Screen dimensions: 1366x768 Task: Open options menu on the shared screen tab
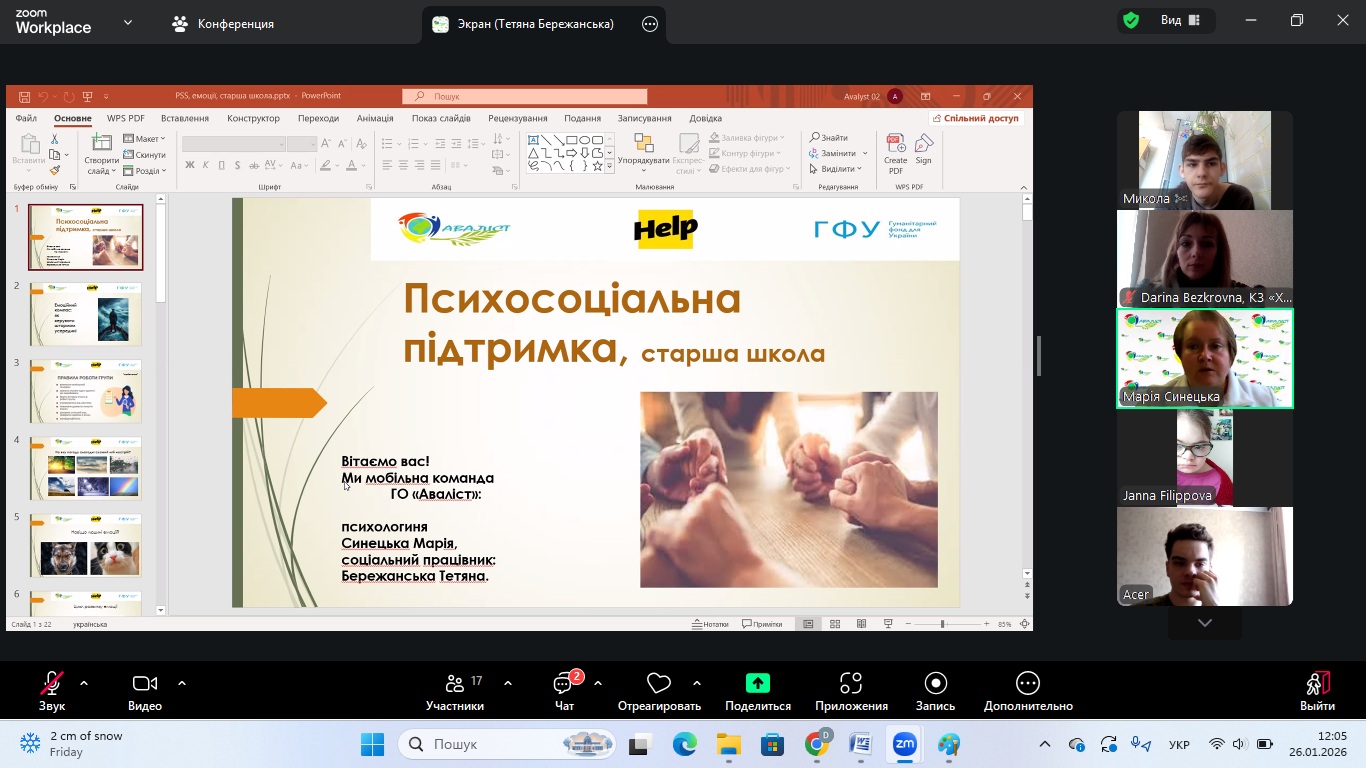point(650,24)
